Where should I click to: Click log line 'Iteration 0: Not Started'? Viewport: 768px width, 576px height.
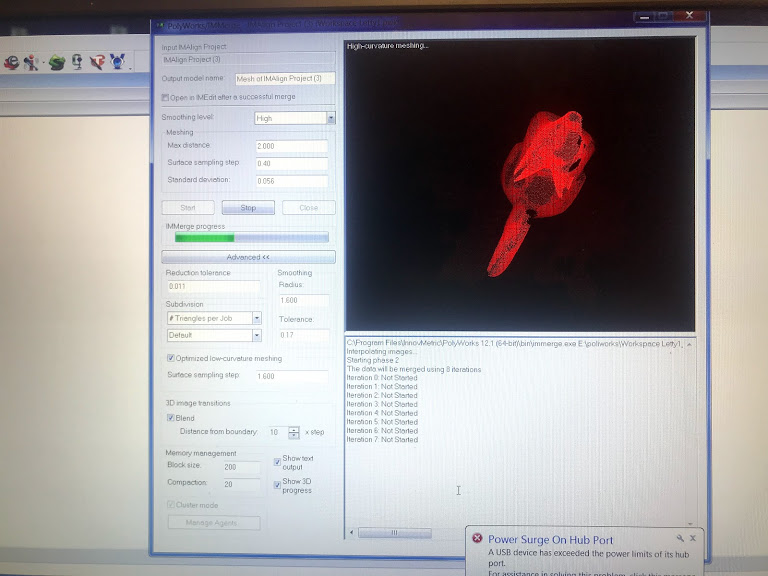(x=382, y=378)
